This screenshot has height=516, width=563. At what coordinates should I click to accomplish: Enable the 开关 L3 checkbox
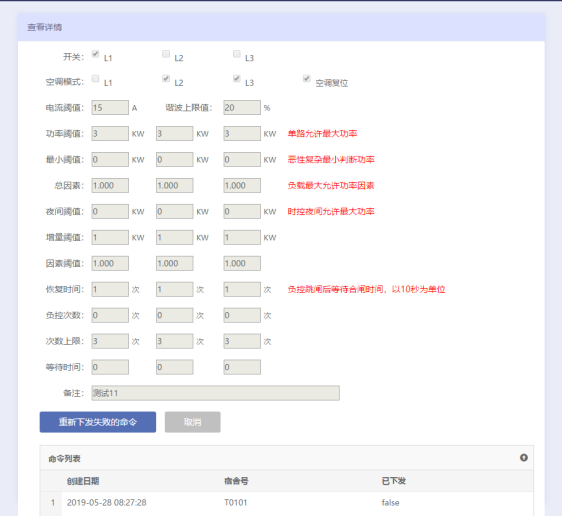[237, 54]
